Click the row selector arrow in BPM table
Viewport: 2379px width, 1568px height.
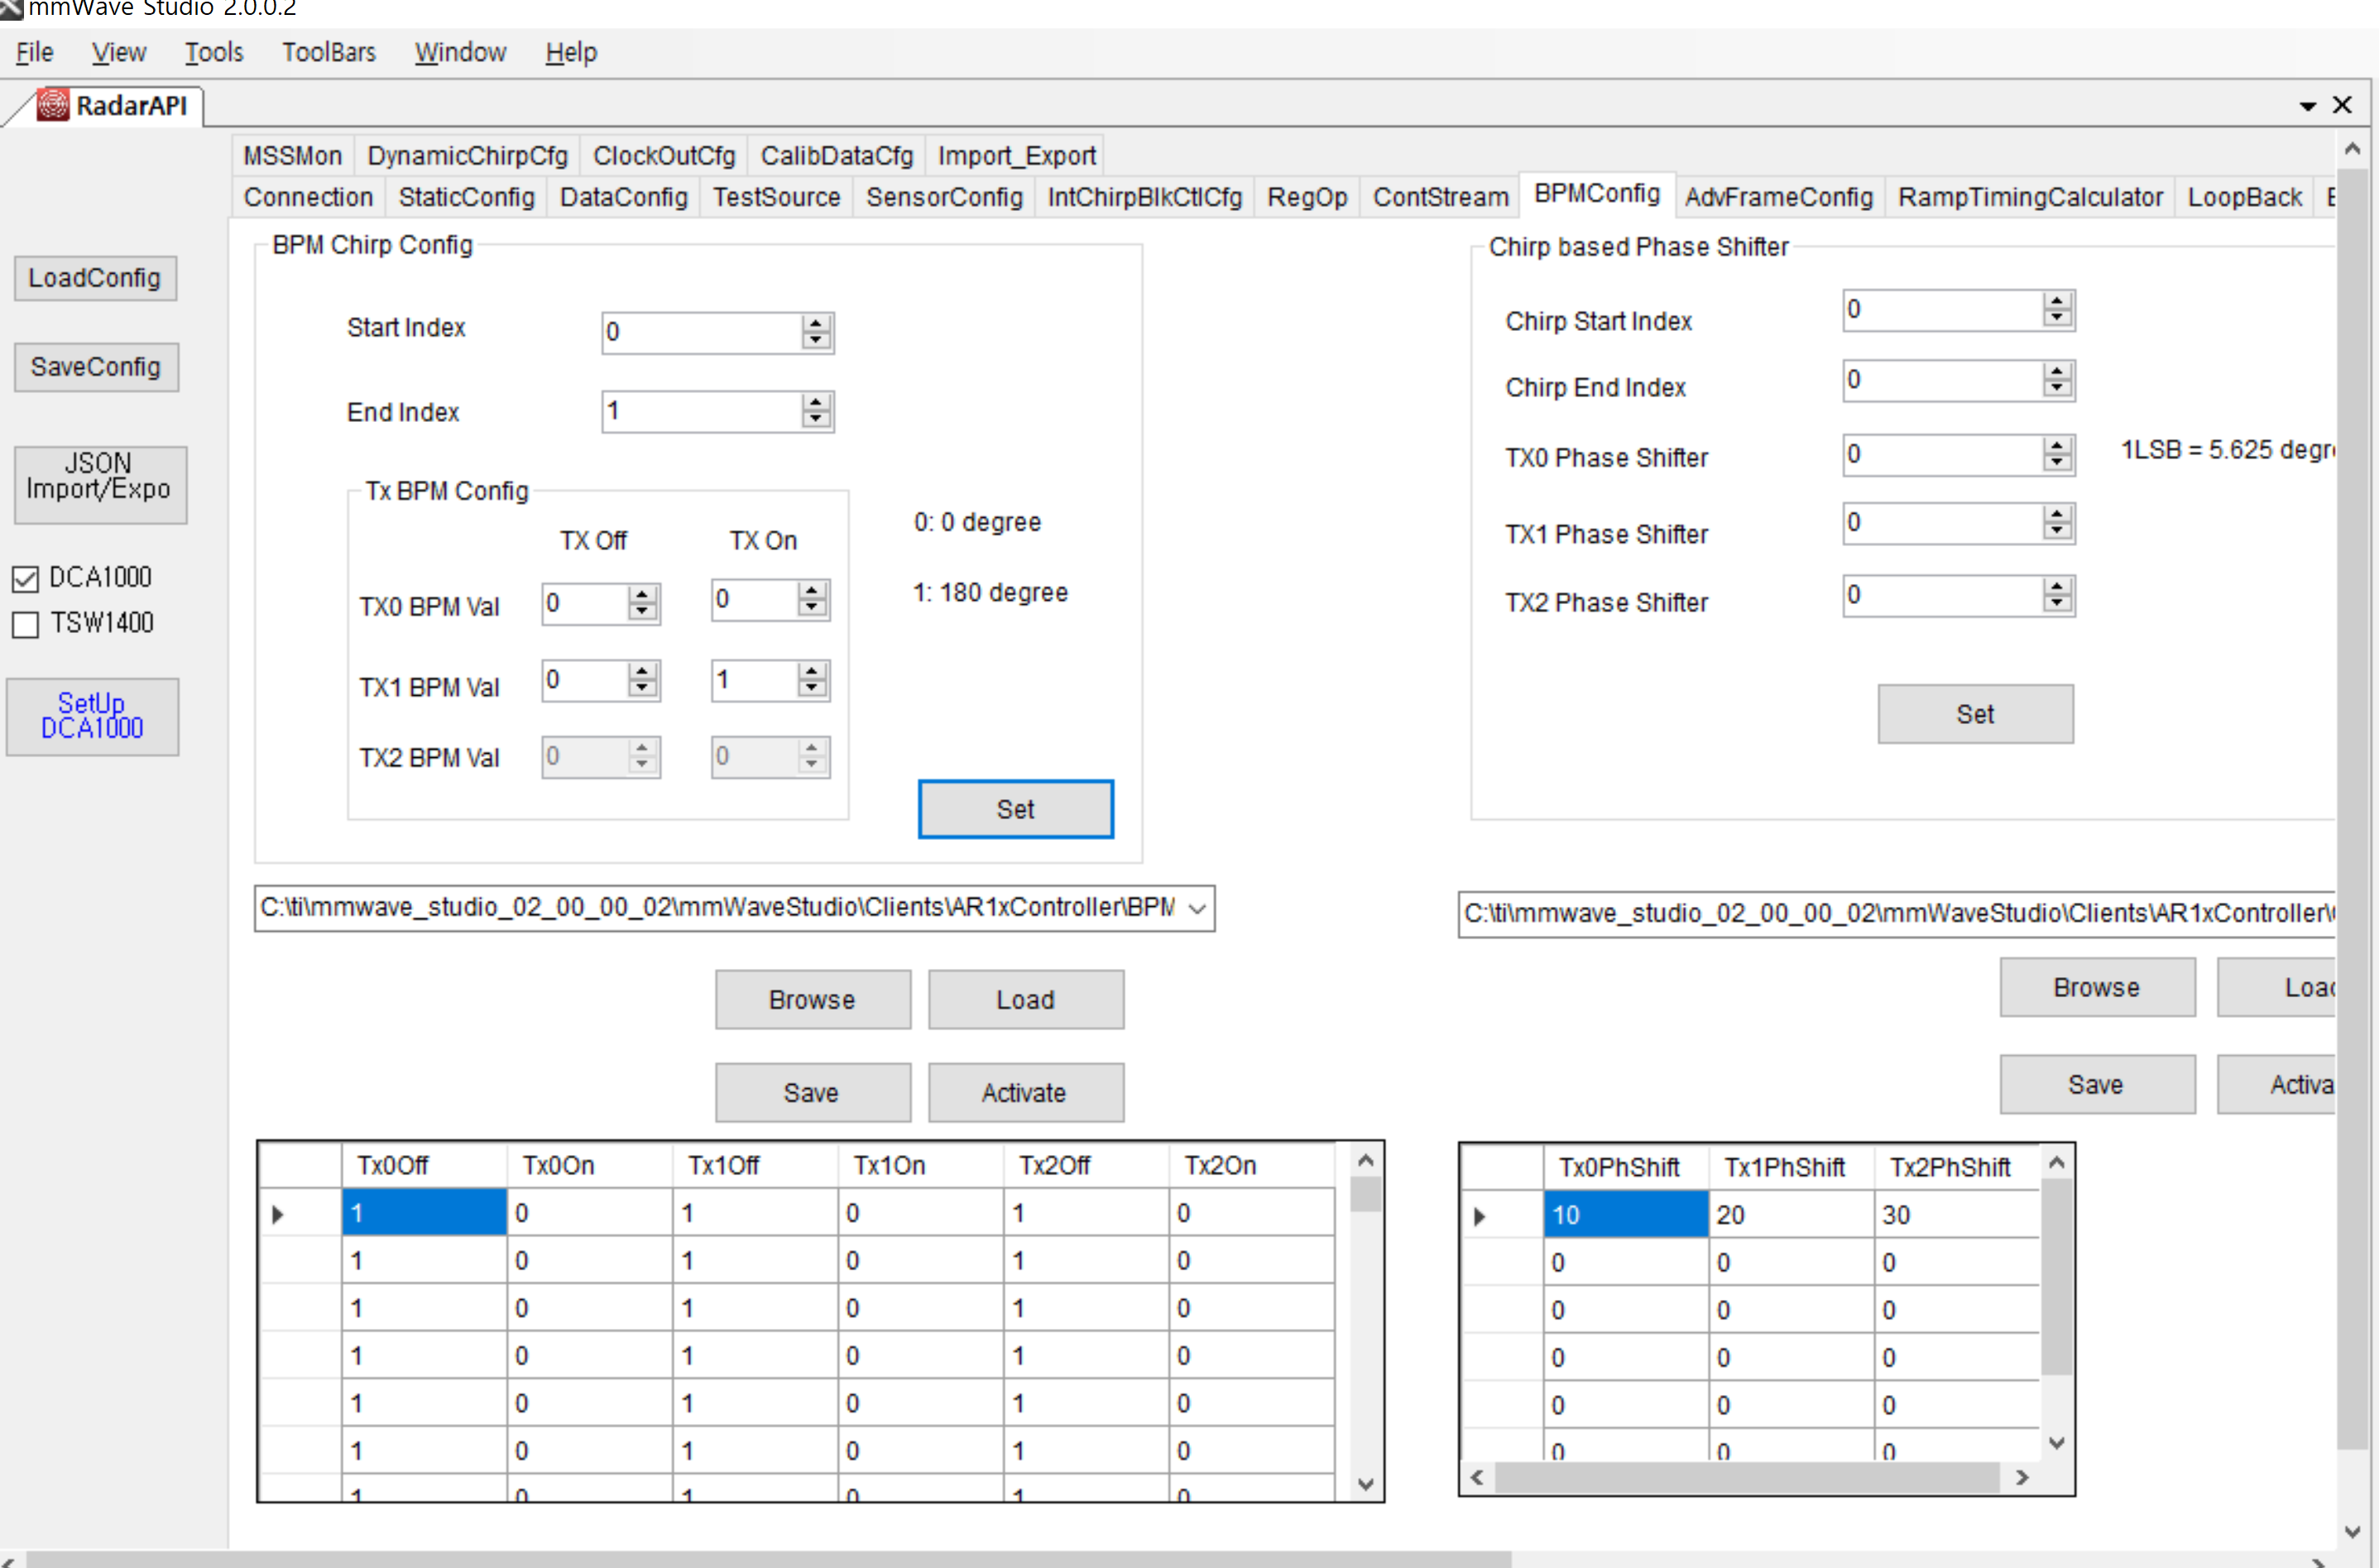pyautogui.click(x=278, y=1214)
